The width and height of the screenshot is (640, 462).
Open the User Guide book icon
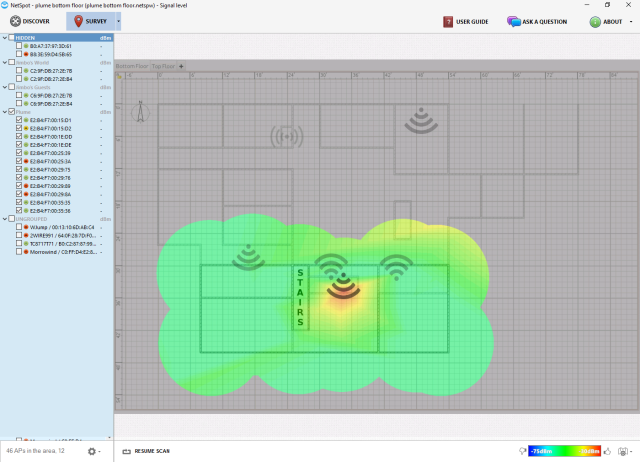coord(449,21)
